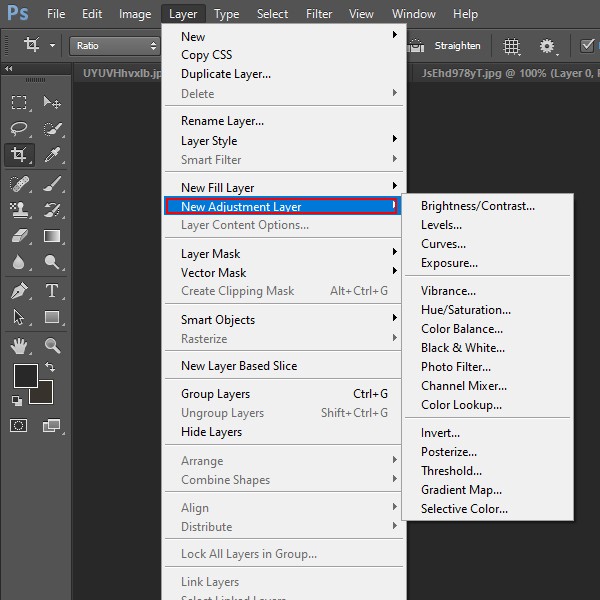Screen dimensions: 600x600
Task: Select the Dodge tool
Action: 52,262
